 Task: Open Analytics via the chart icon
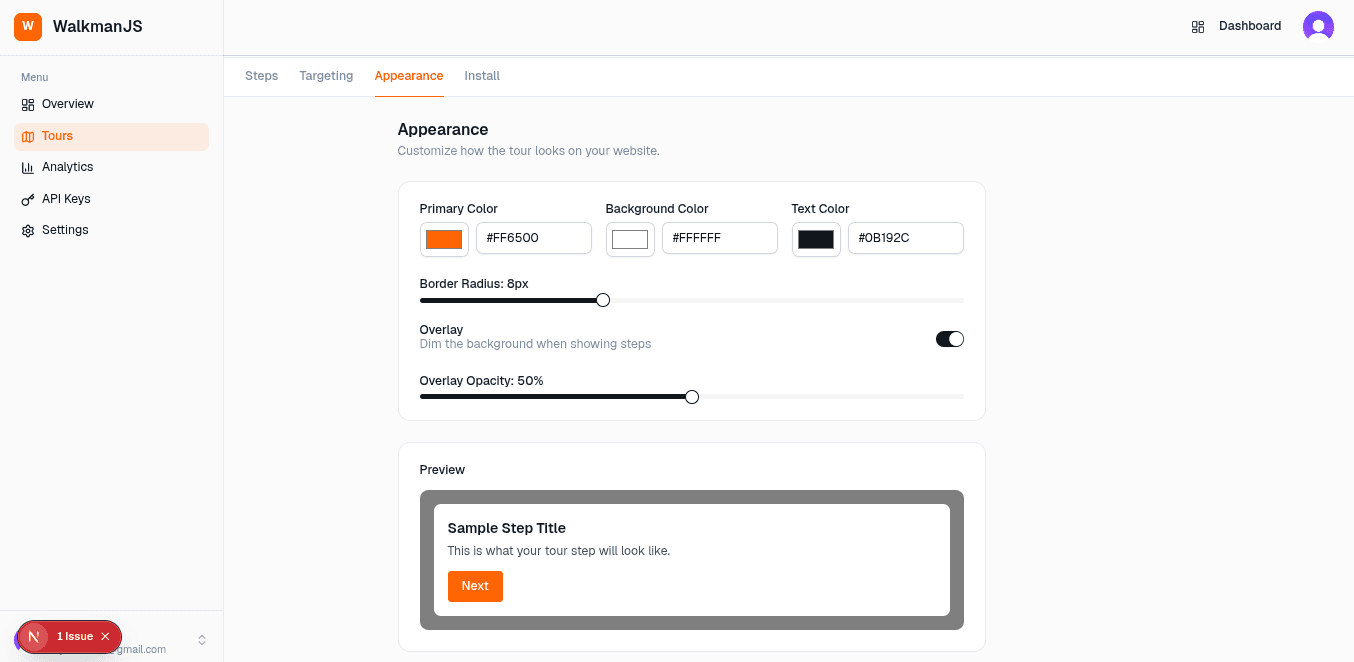28,167
